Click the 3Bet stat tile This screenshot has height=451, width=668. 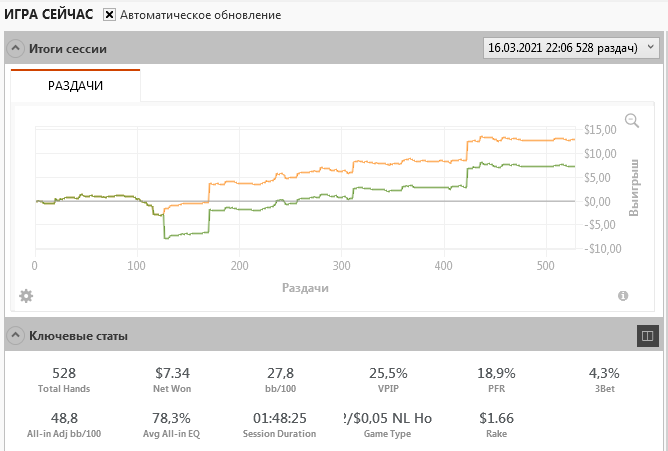[x=604, y=379]
